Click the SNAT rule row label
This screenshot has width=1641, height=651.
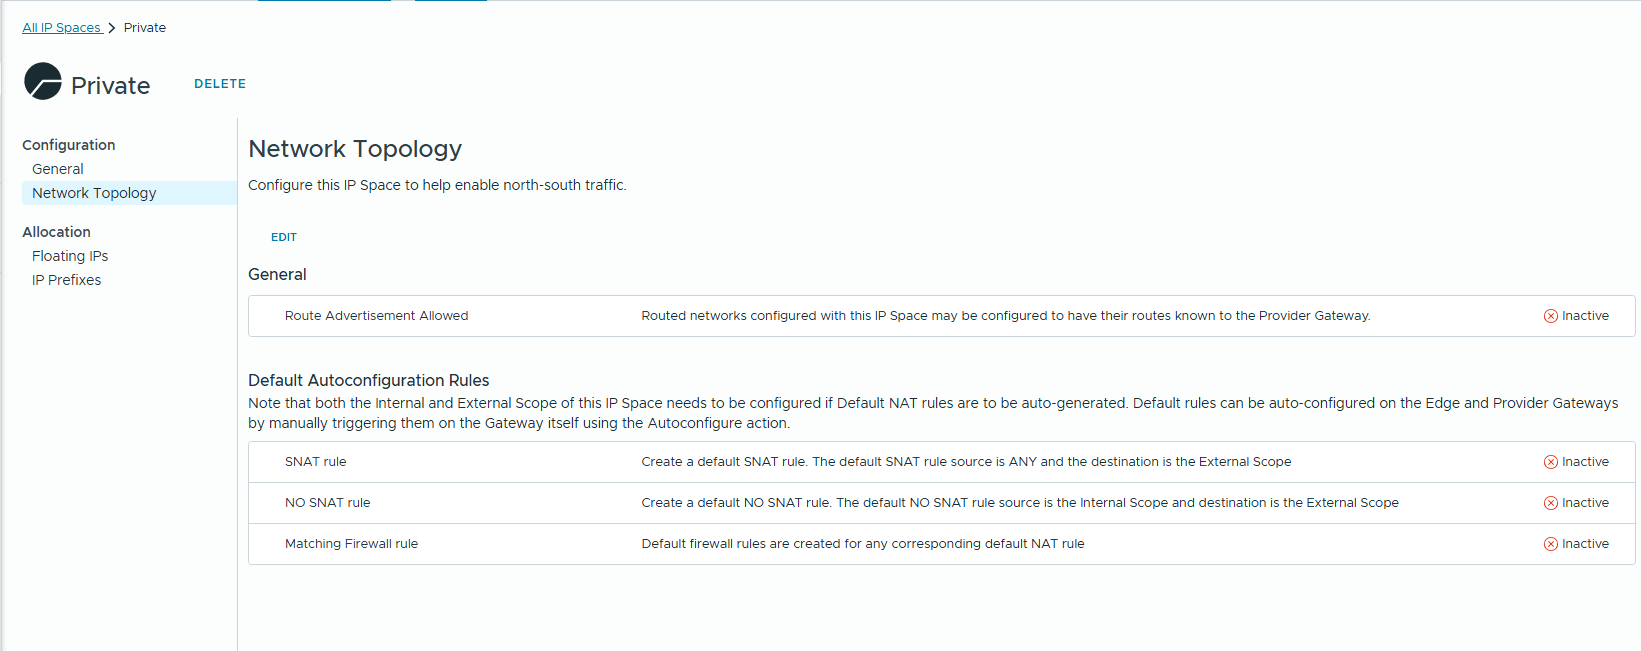point(315,462)
